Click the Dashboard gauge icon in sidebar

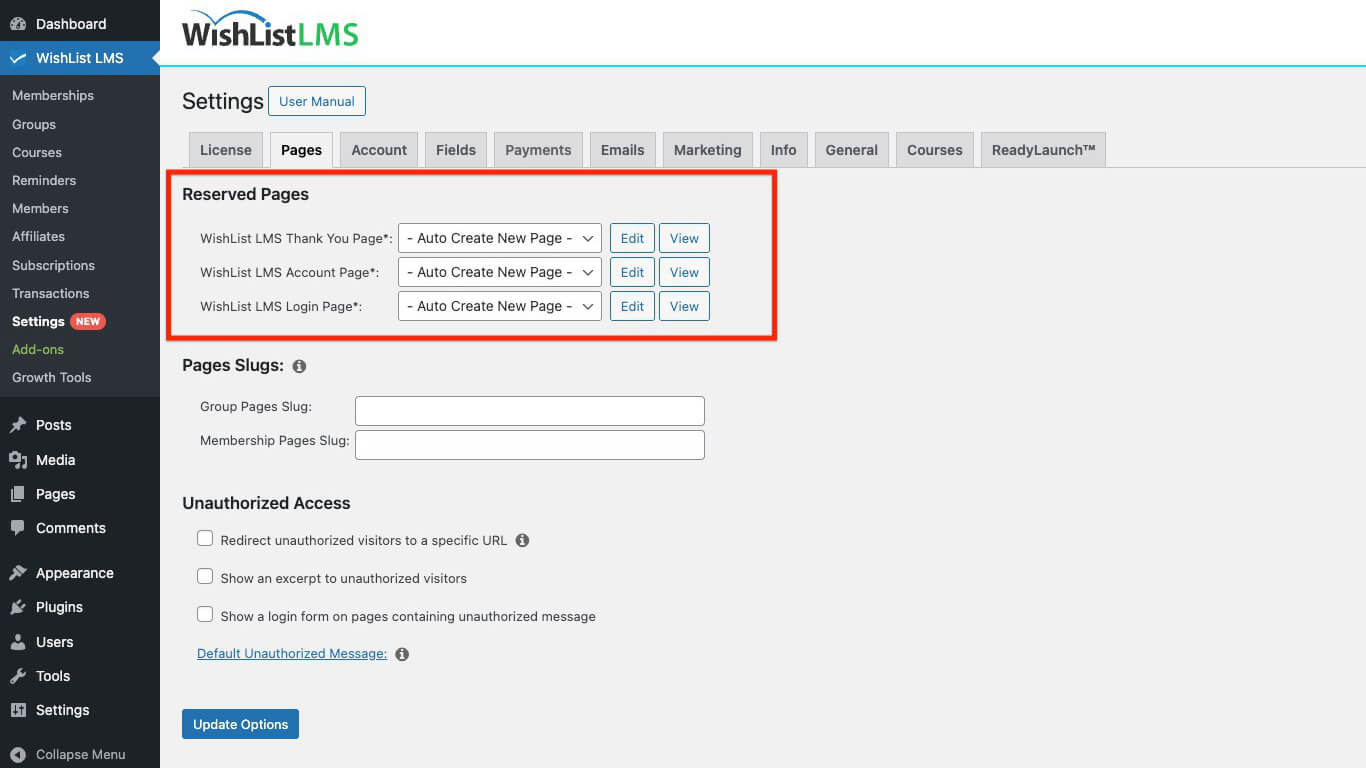coord(18,24)
